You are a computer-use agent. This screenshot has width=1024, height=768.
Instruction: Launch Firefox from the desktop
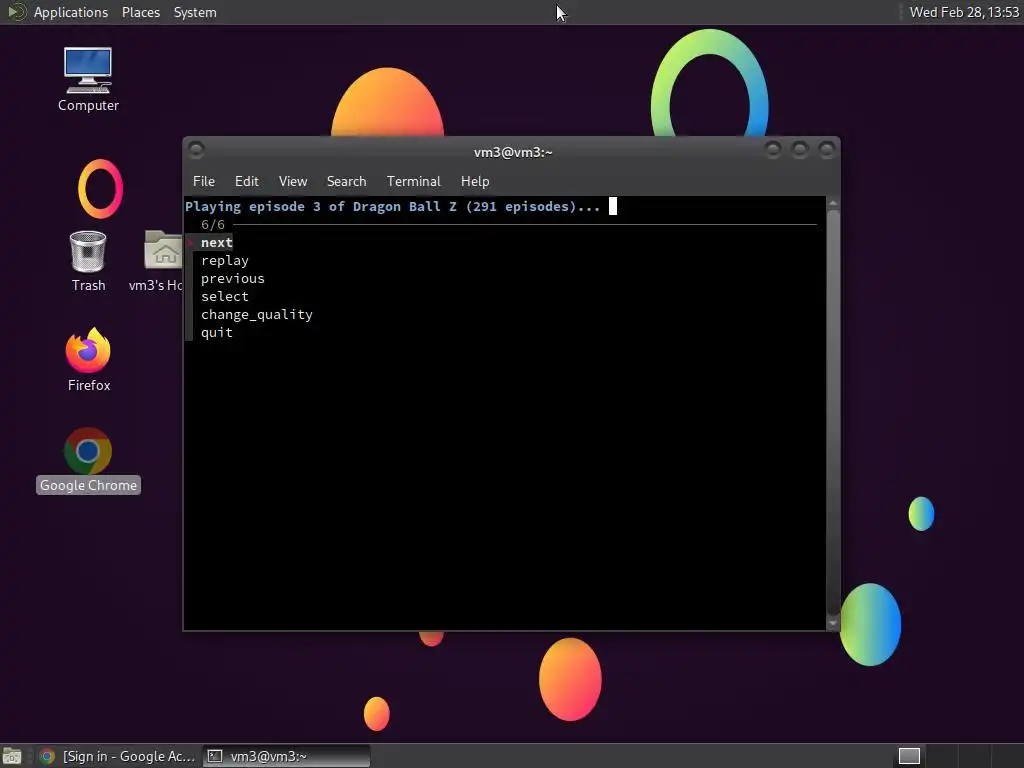89,359
